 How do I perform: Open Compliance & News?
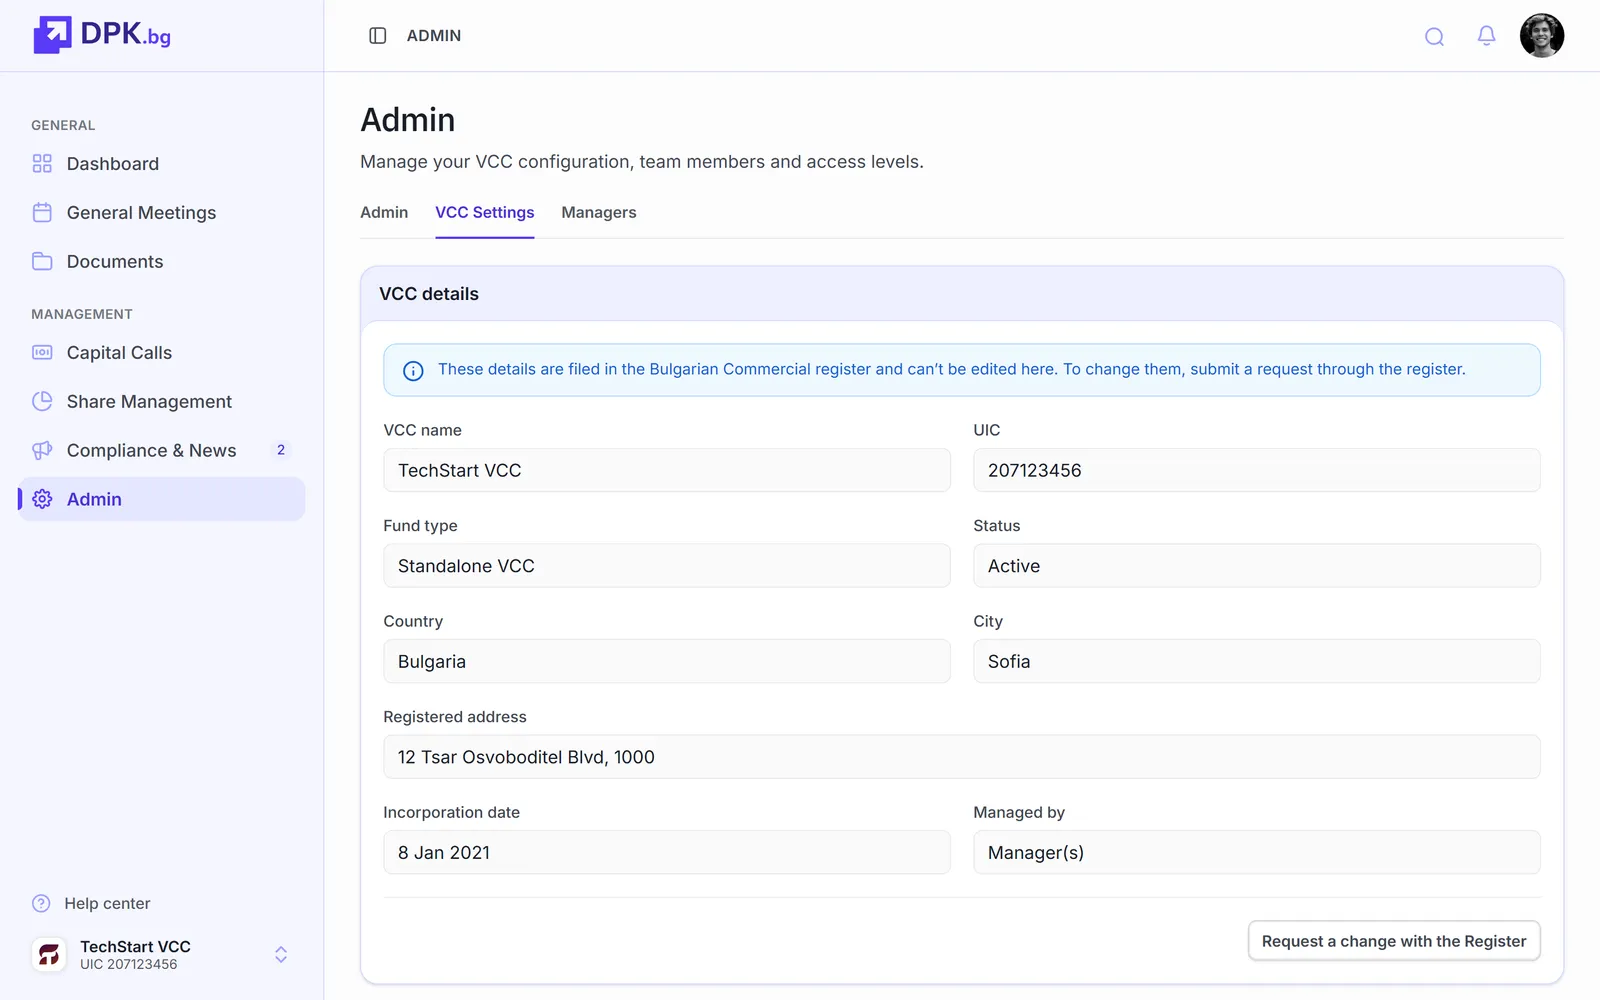pyautogui.click(x=161, y=450)
